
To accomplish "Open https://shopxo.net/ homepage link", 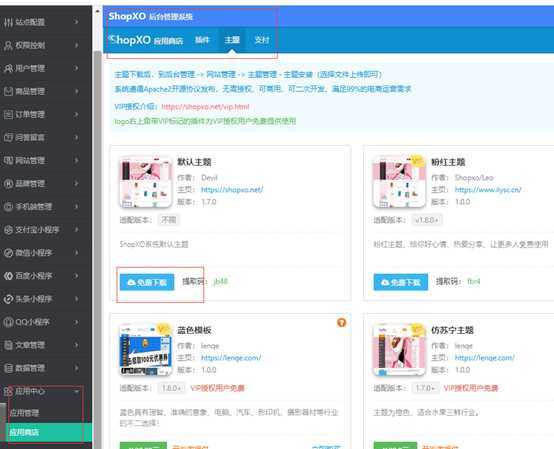I will 232,190.
